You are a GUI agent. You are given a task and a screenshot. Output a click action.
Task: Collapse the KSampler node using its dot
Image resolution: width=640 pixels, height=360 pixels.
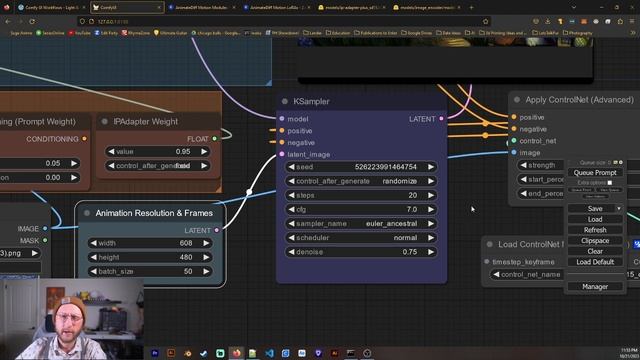pyautogui.click(x=285, y=101)
